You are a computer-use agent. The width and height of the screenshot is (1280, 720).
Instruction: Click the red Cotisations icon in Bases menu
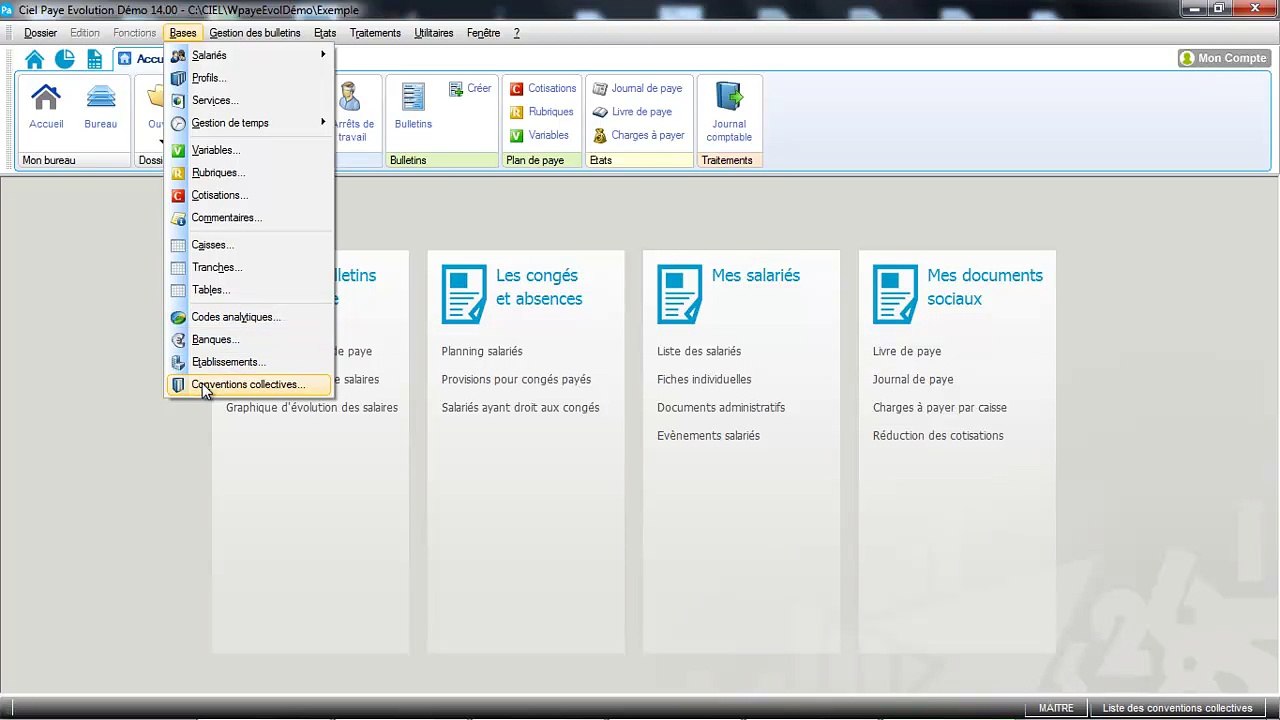178,196
